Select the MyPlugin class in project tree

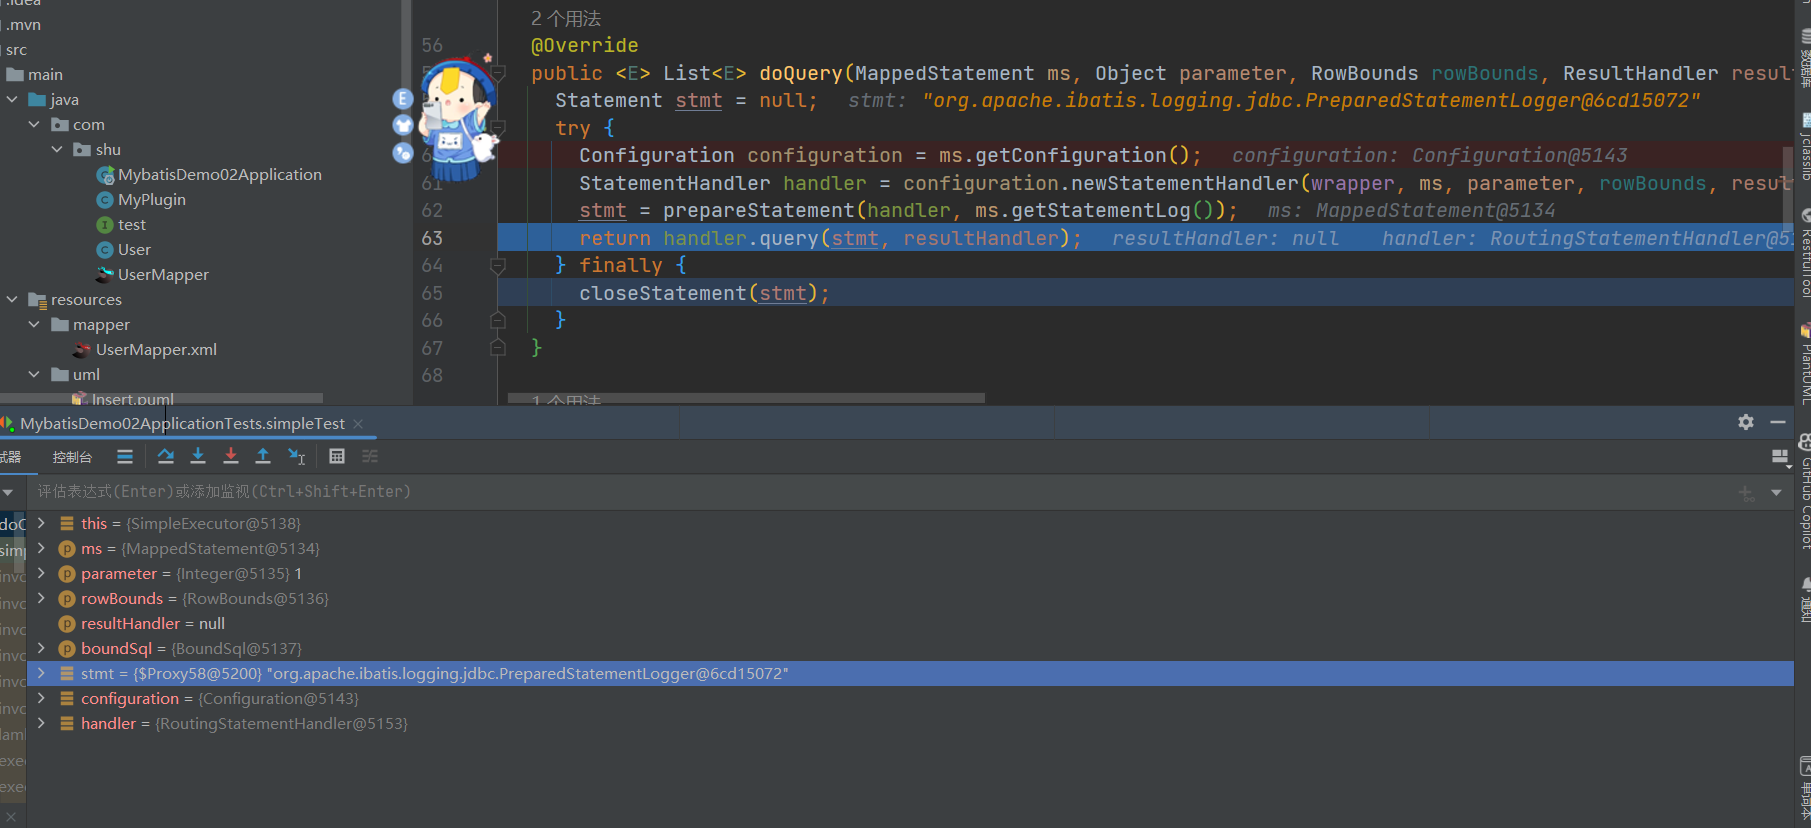[151, 199]
